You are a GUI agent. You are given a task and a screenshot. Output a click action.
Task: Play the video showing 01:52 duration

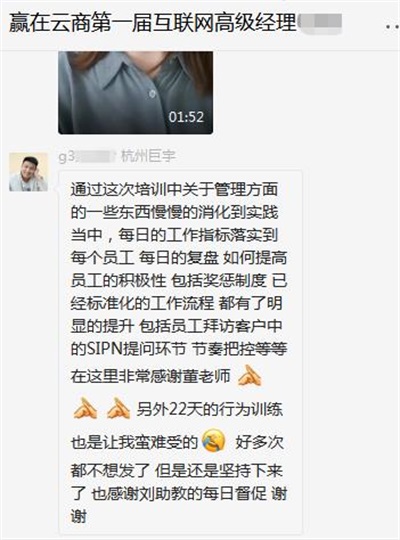pos(135,93)
